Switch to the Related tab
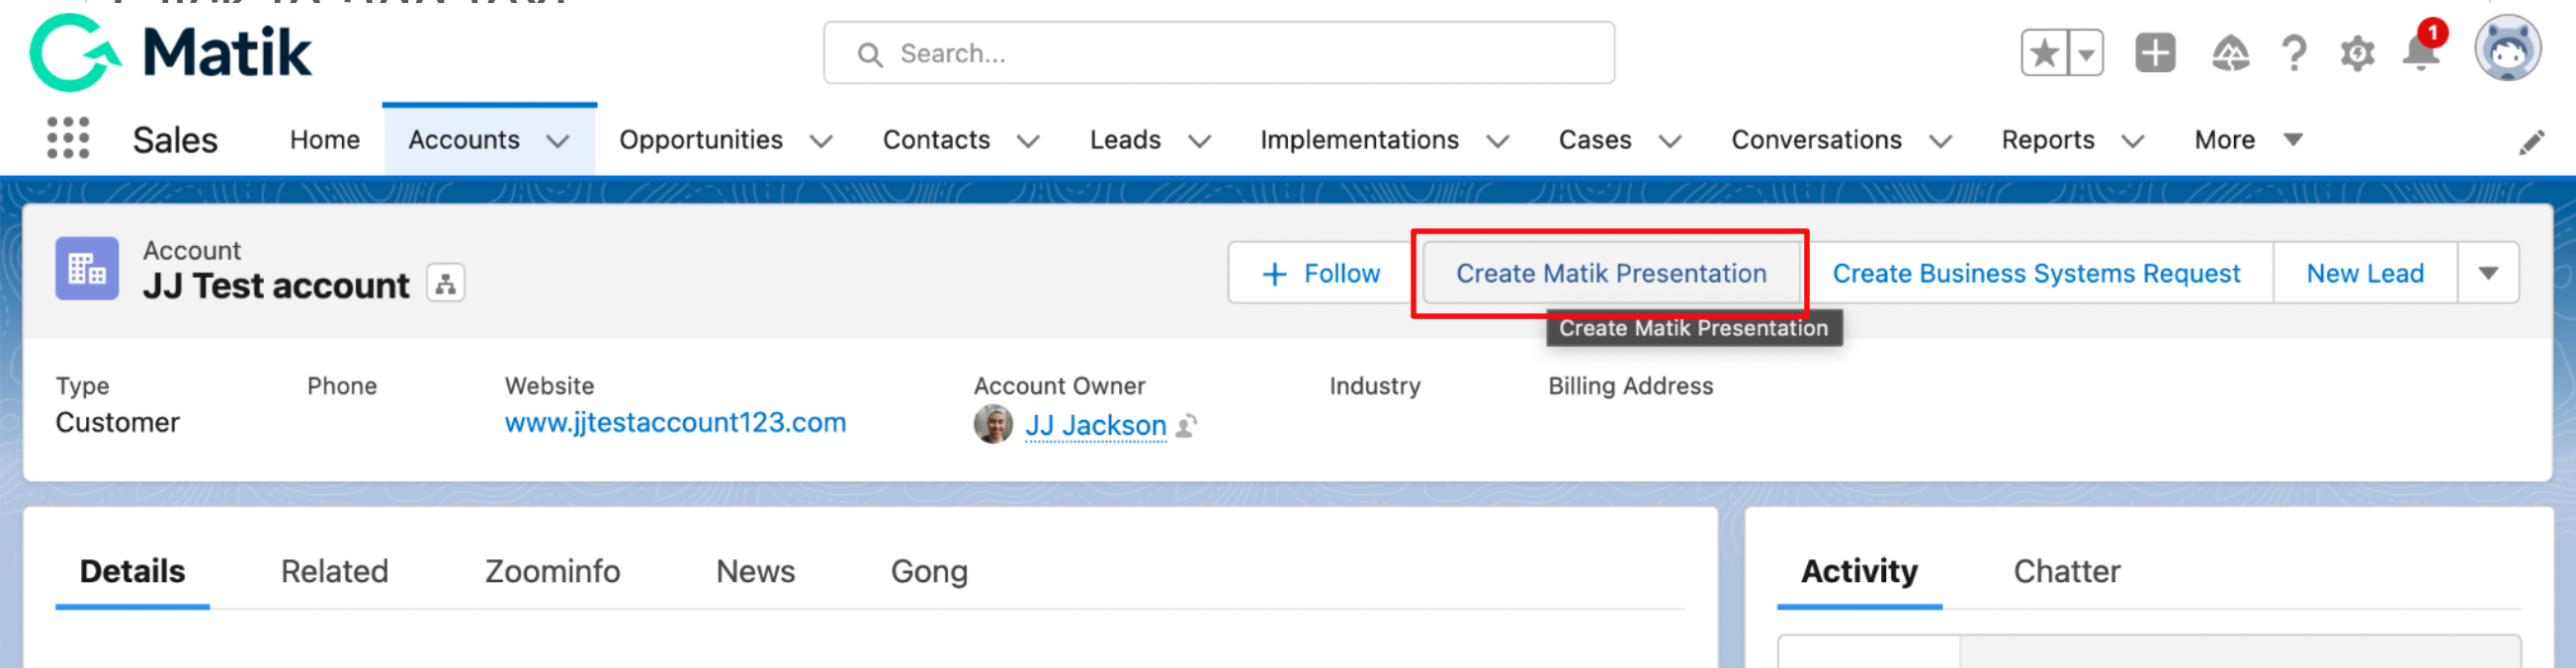Screen dimensions: 2576x668 point(334,572)
